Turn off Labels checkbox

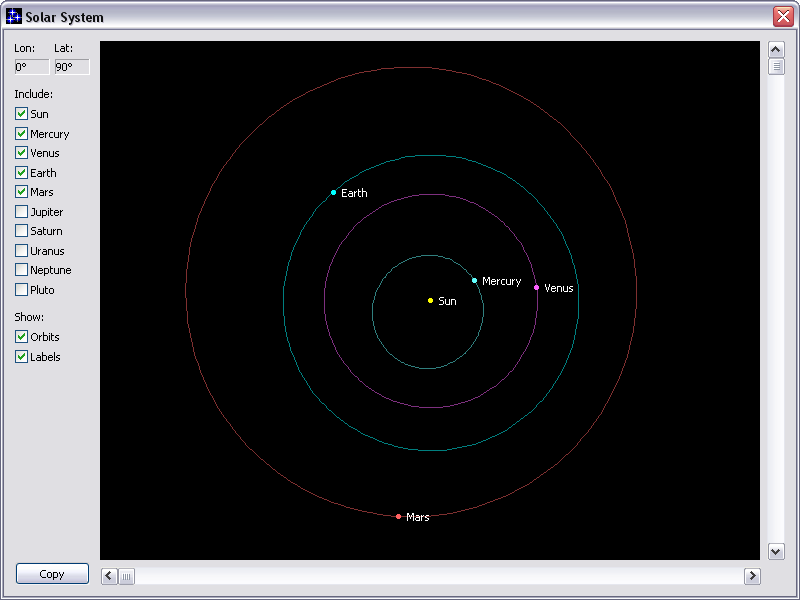tap(21, 357)
